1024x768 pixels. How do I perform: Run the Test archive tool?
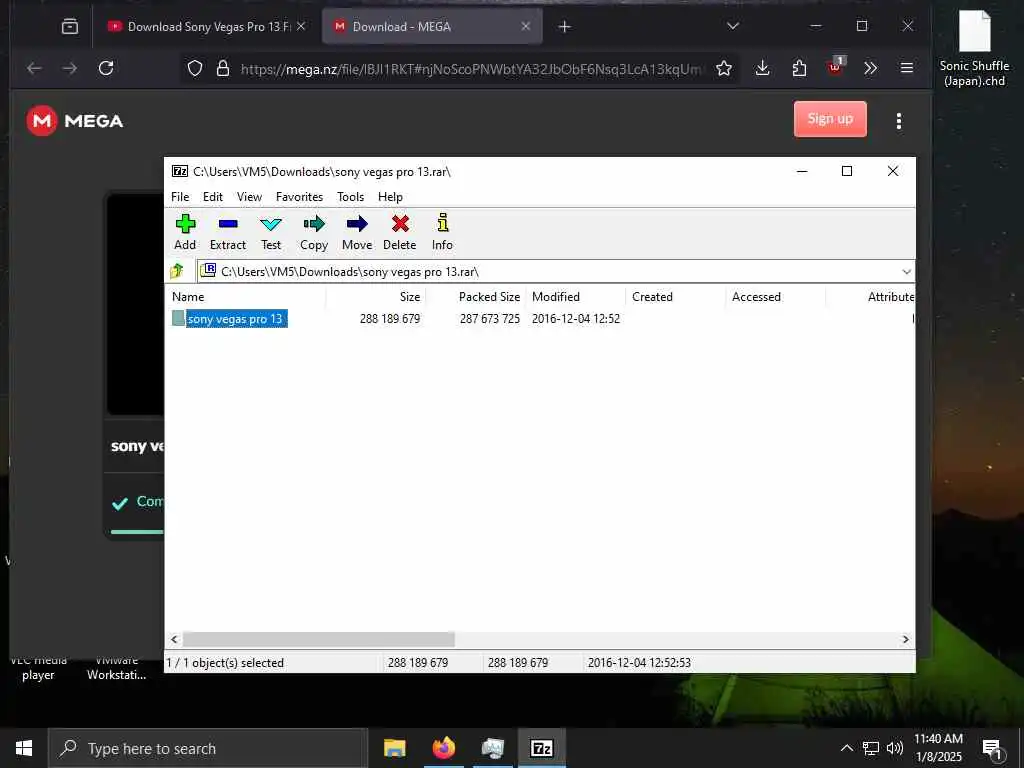pyautogui.click(x=270, y=224)
